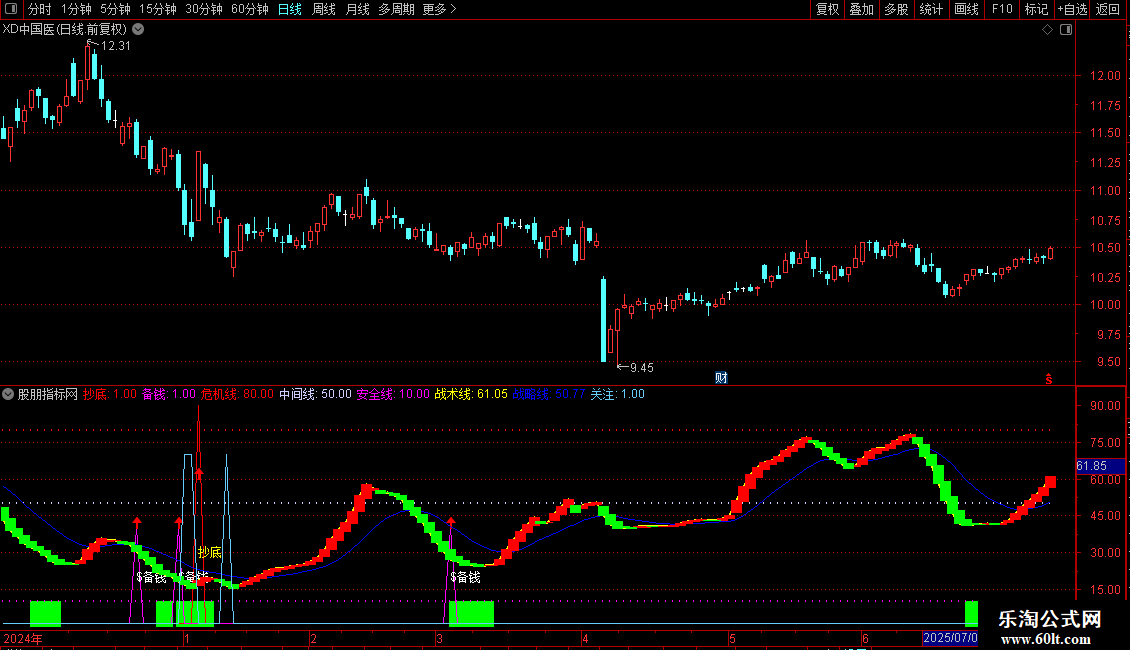Click the 返回 back button
The width and height of the screenshot is (1130, 650).
pyautogui.click(x=1108, y=9)
